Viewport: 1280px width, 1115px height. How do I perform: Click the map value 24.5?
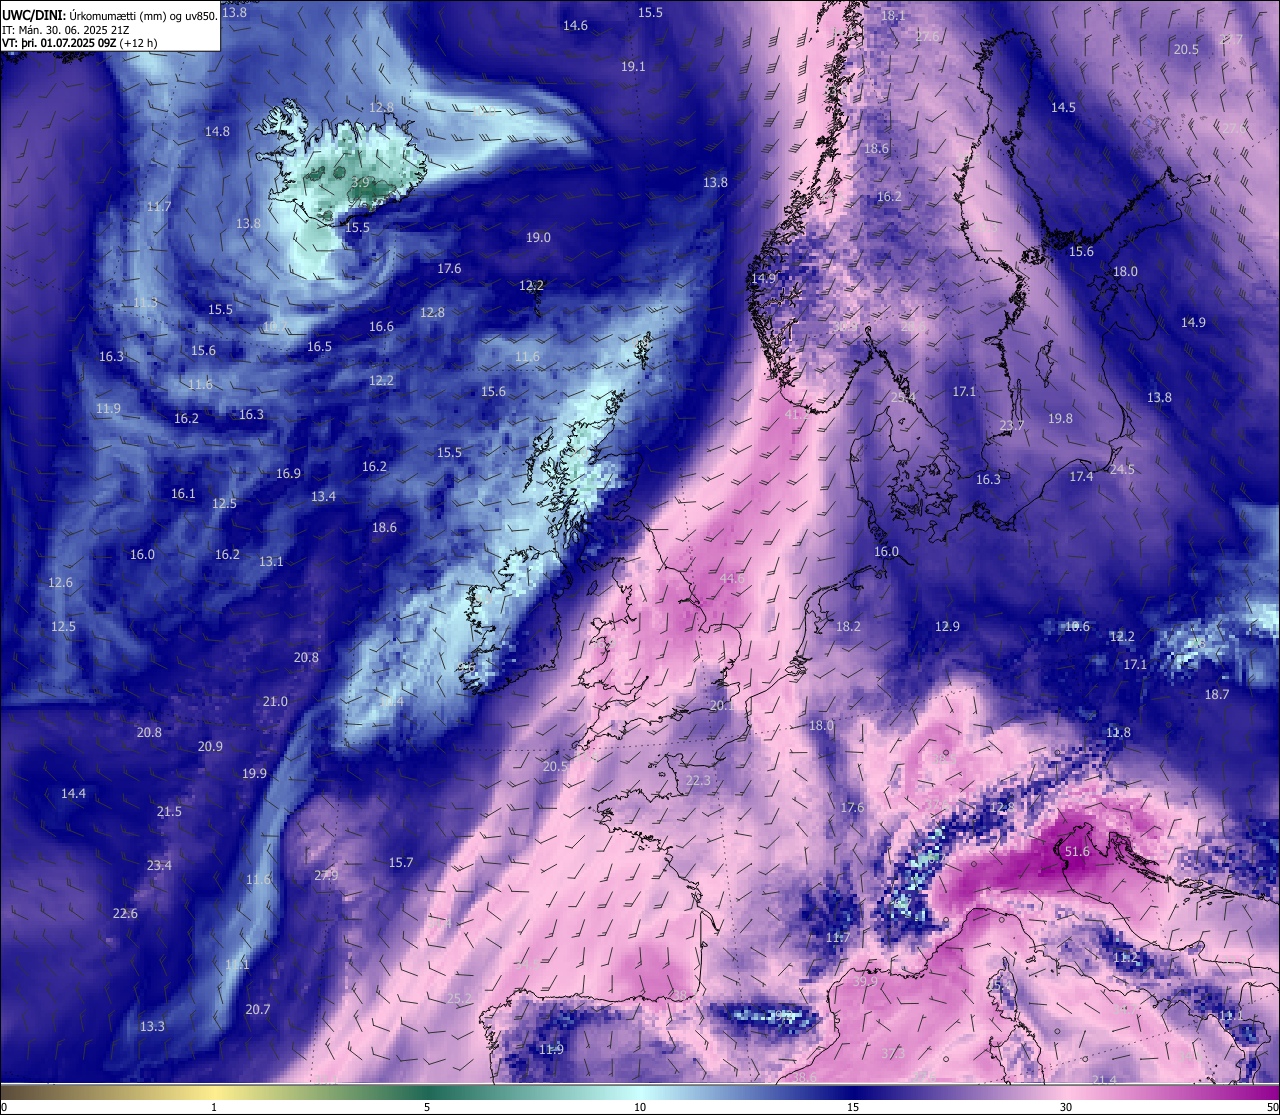coord(1122,470)
